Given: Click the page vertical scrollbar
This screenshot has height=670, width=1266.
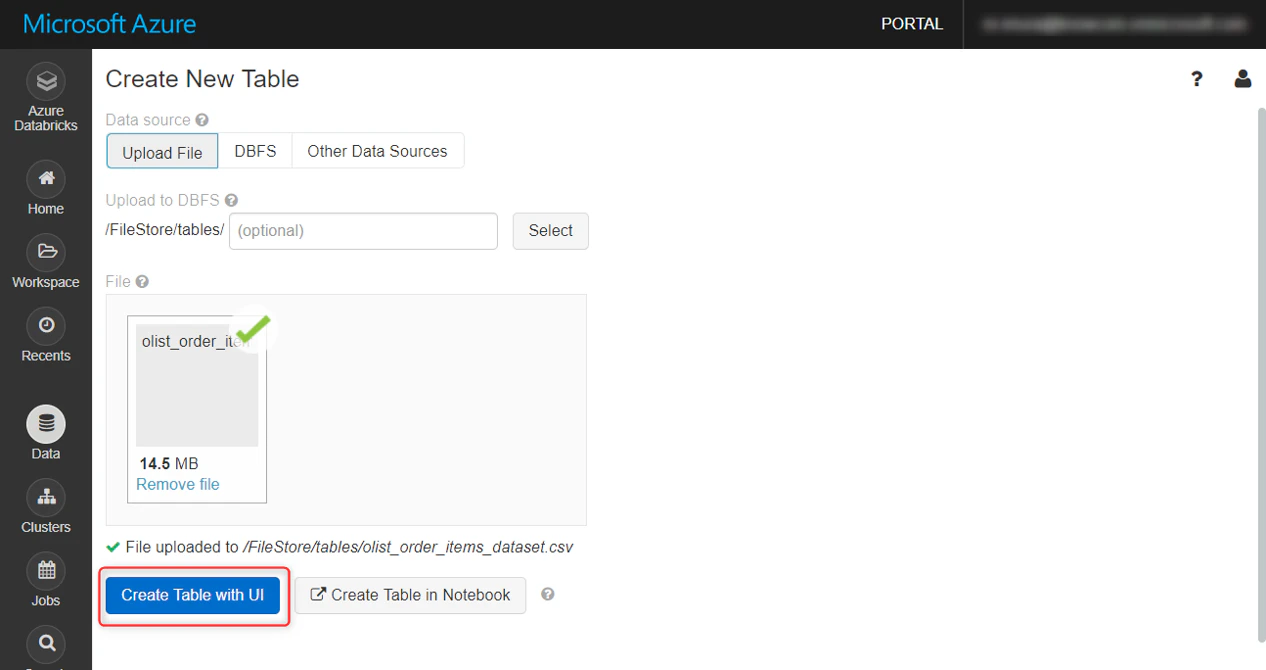Looking at the screenshot, I should [1260, 375].
